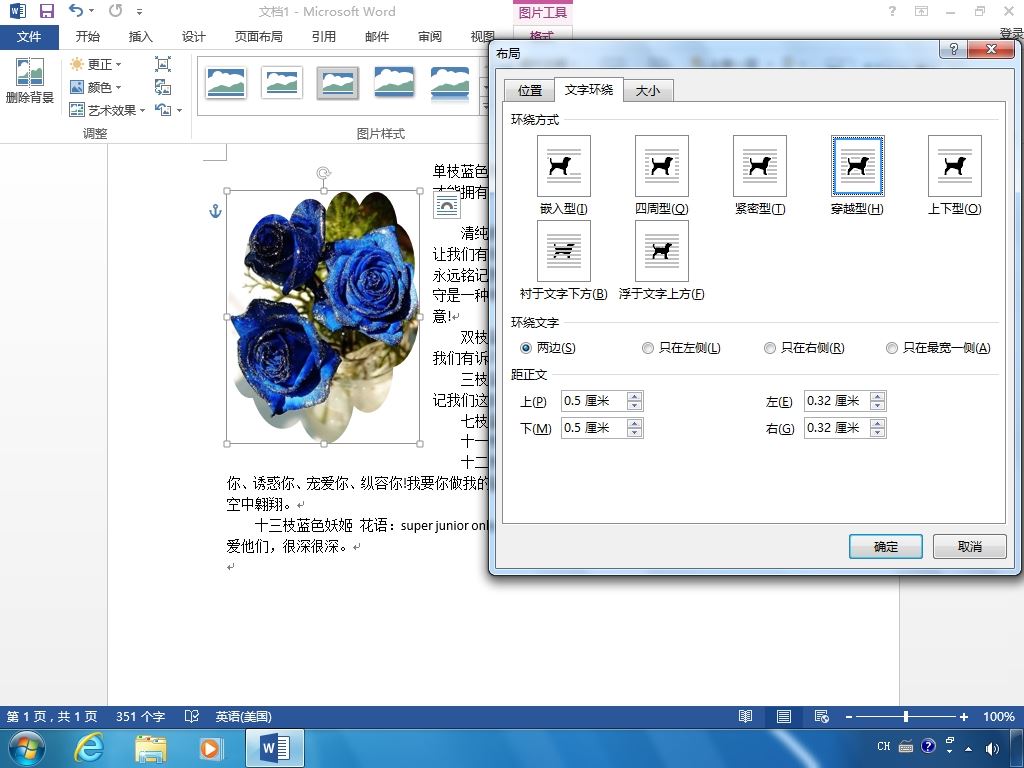Click the Right (右) distance input field

[837, 428]
